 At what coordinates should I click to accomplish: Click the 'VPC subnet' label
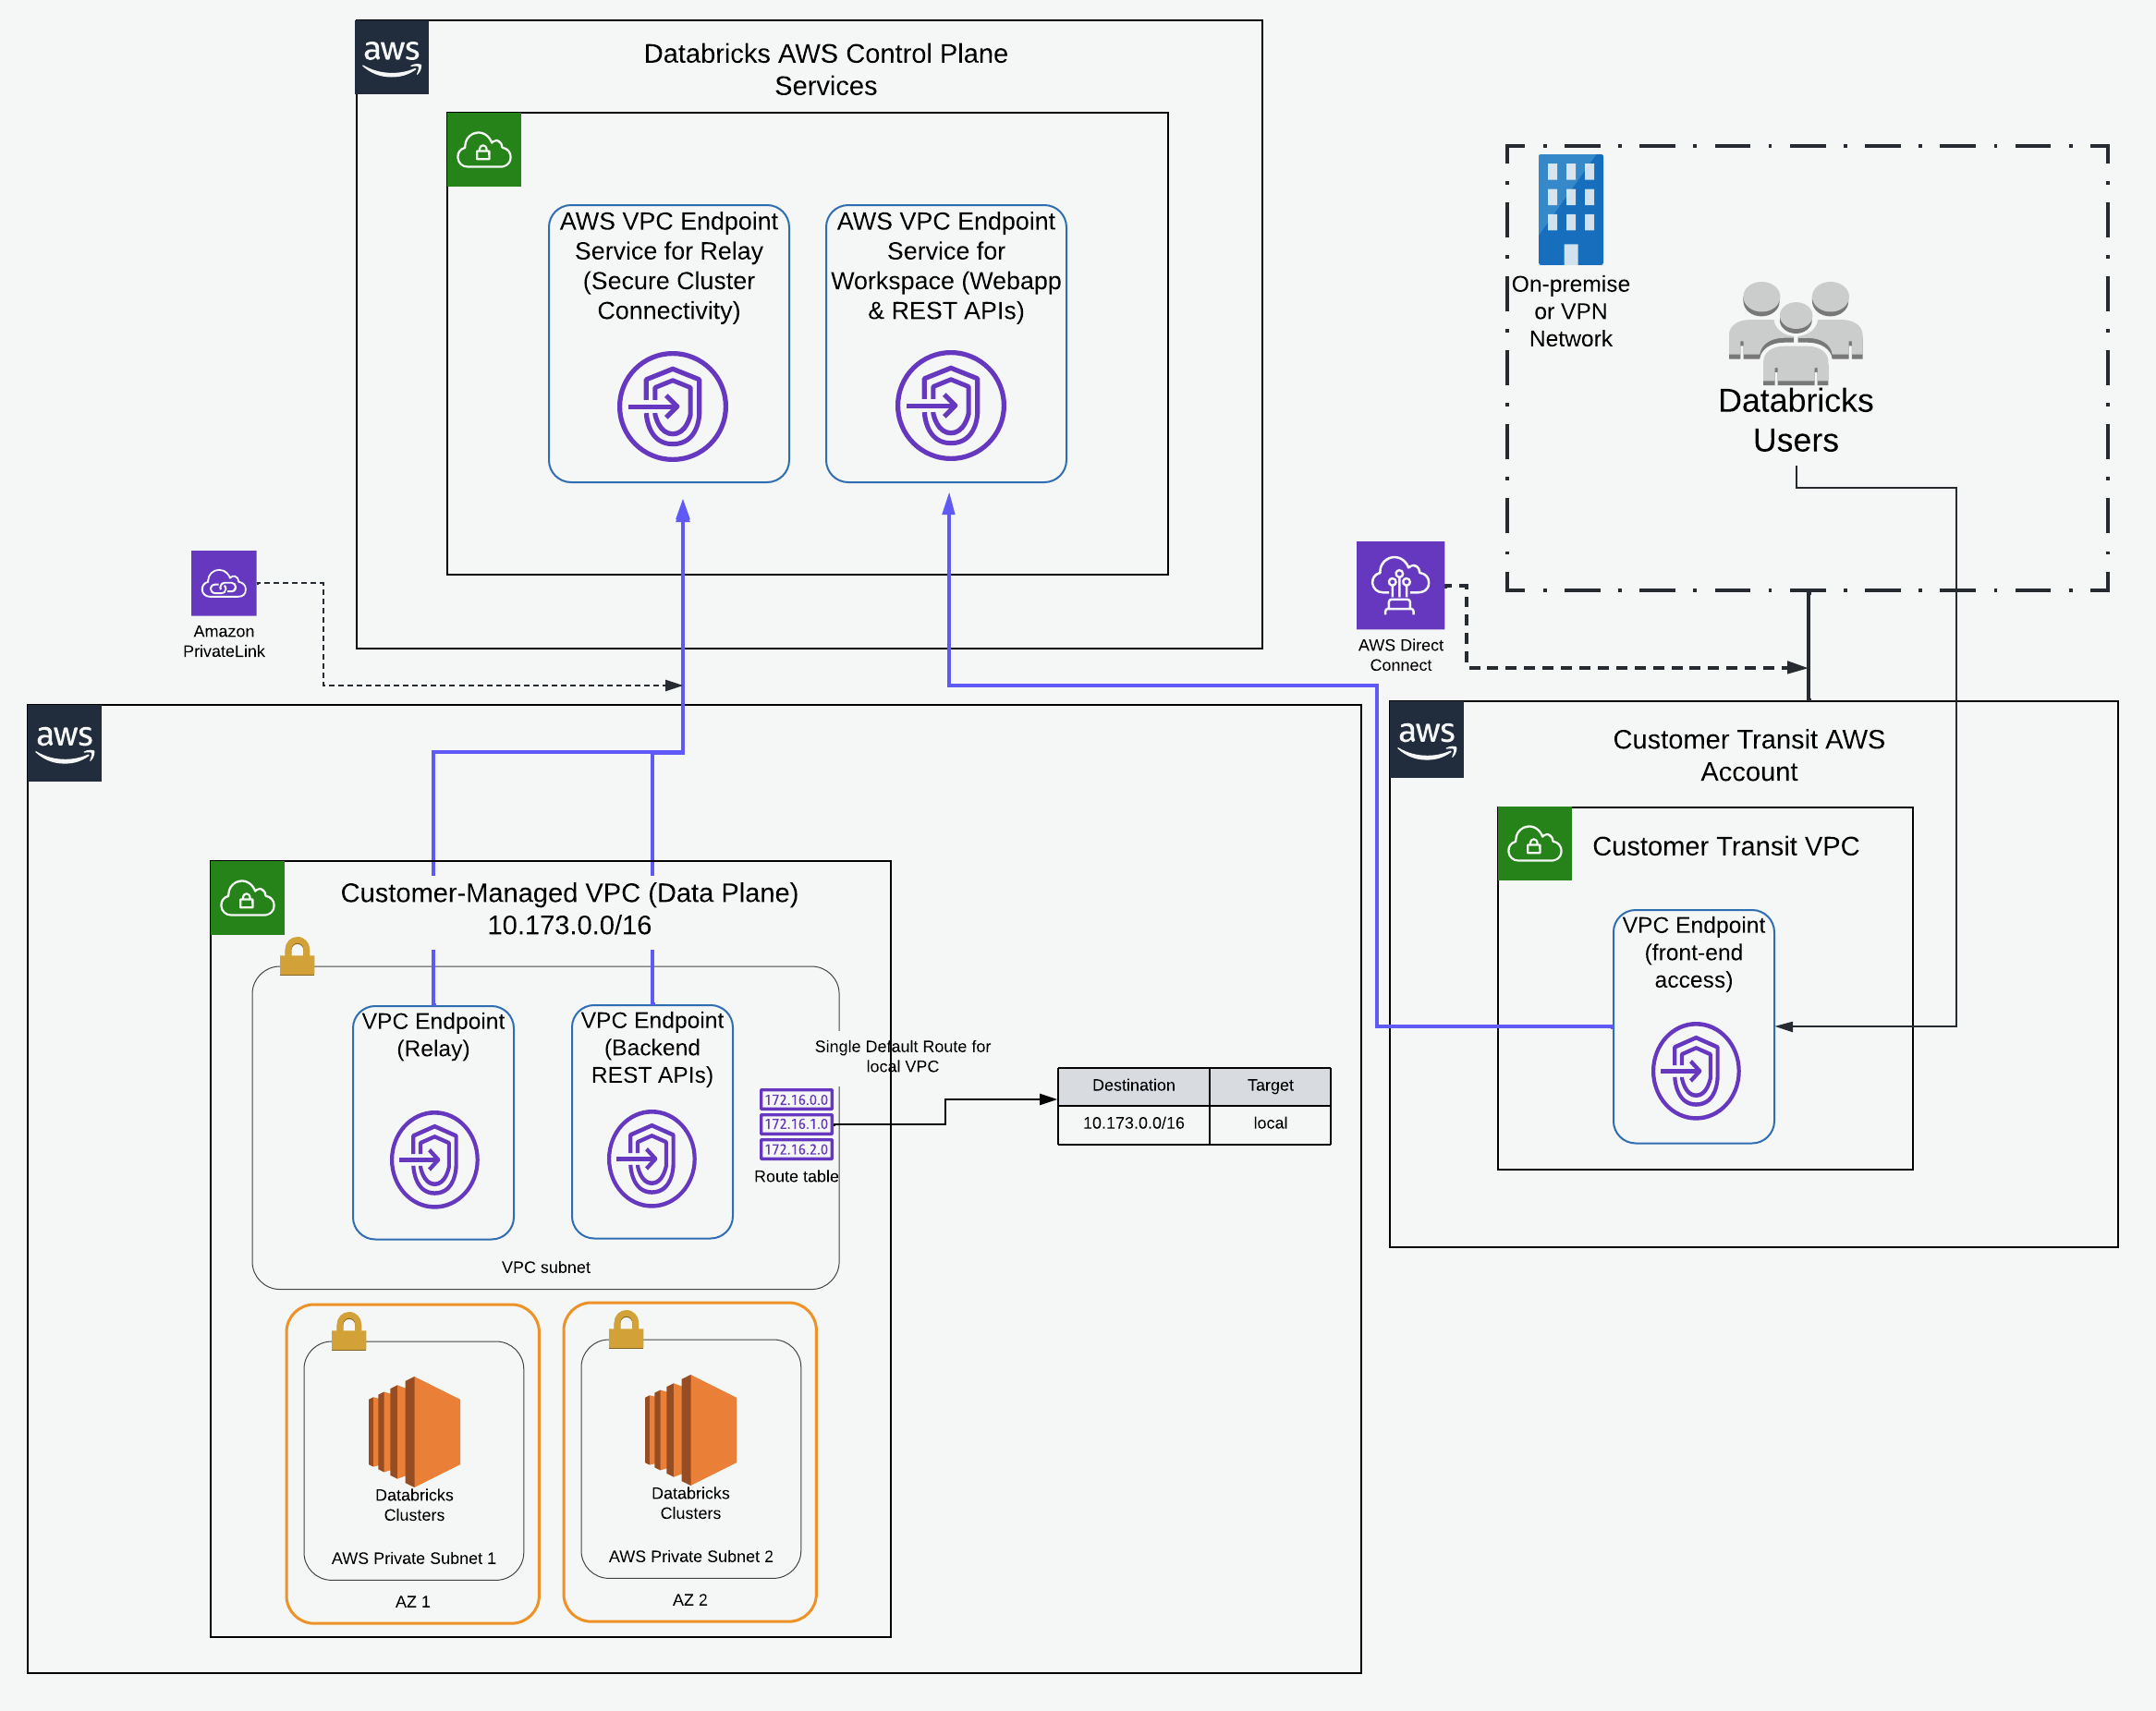pyautogui.click(x=545, y=1267)
